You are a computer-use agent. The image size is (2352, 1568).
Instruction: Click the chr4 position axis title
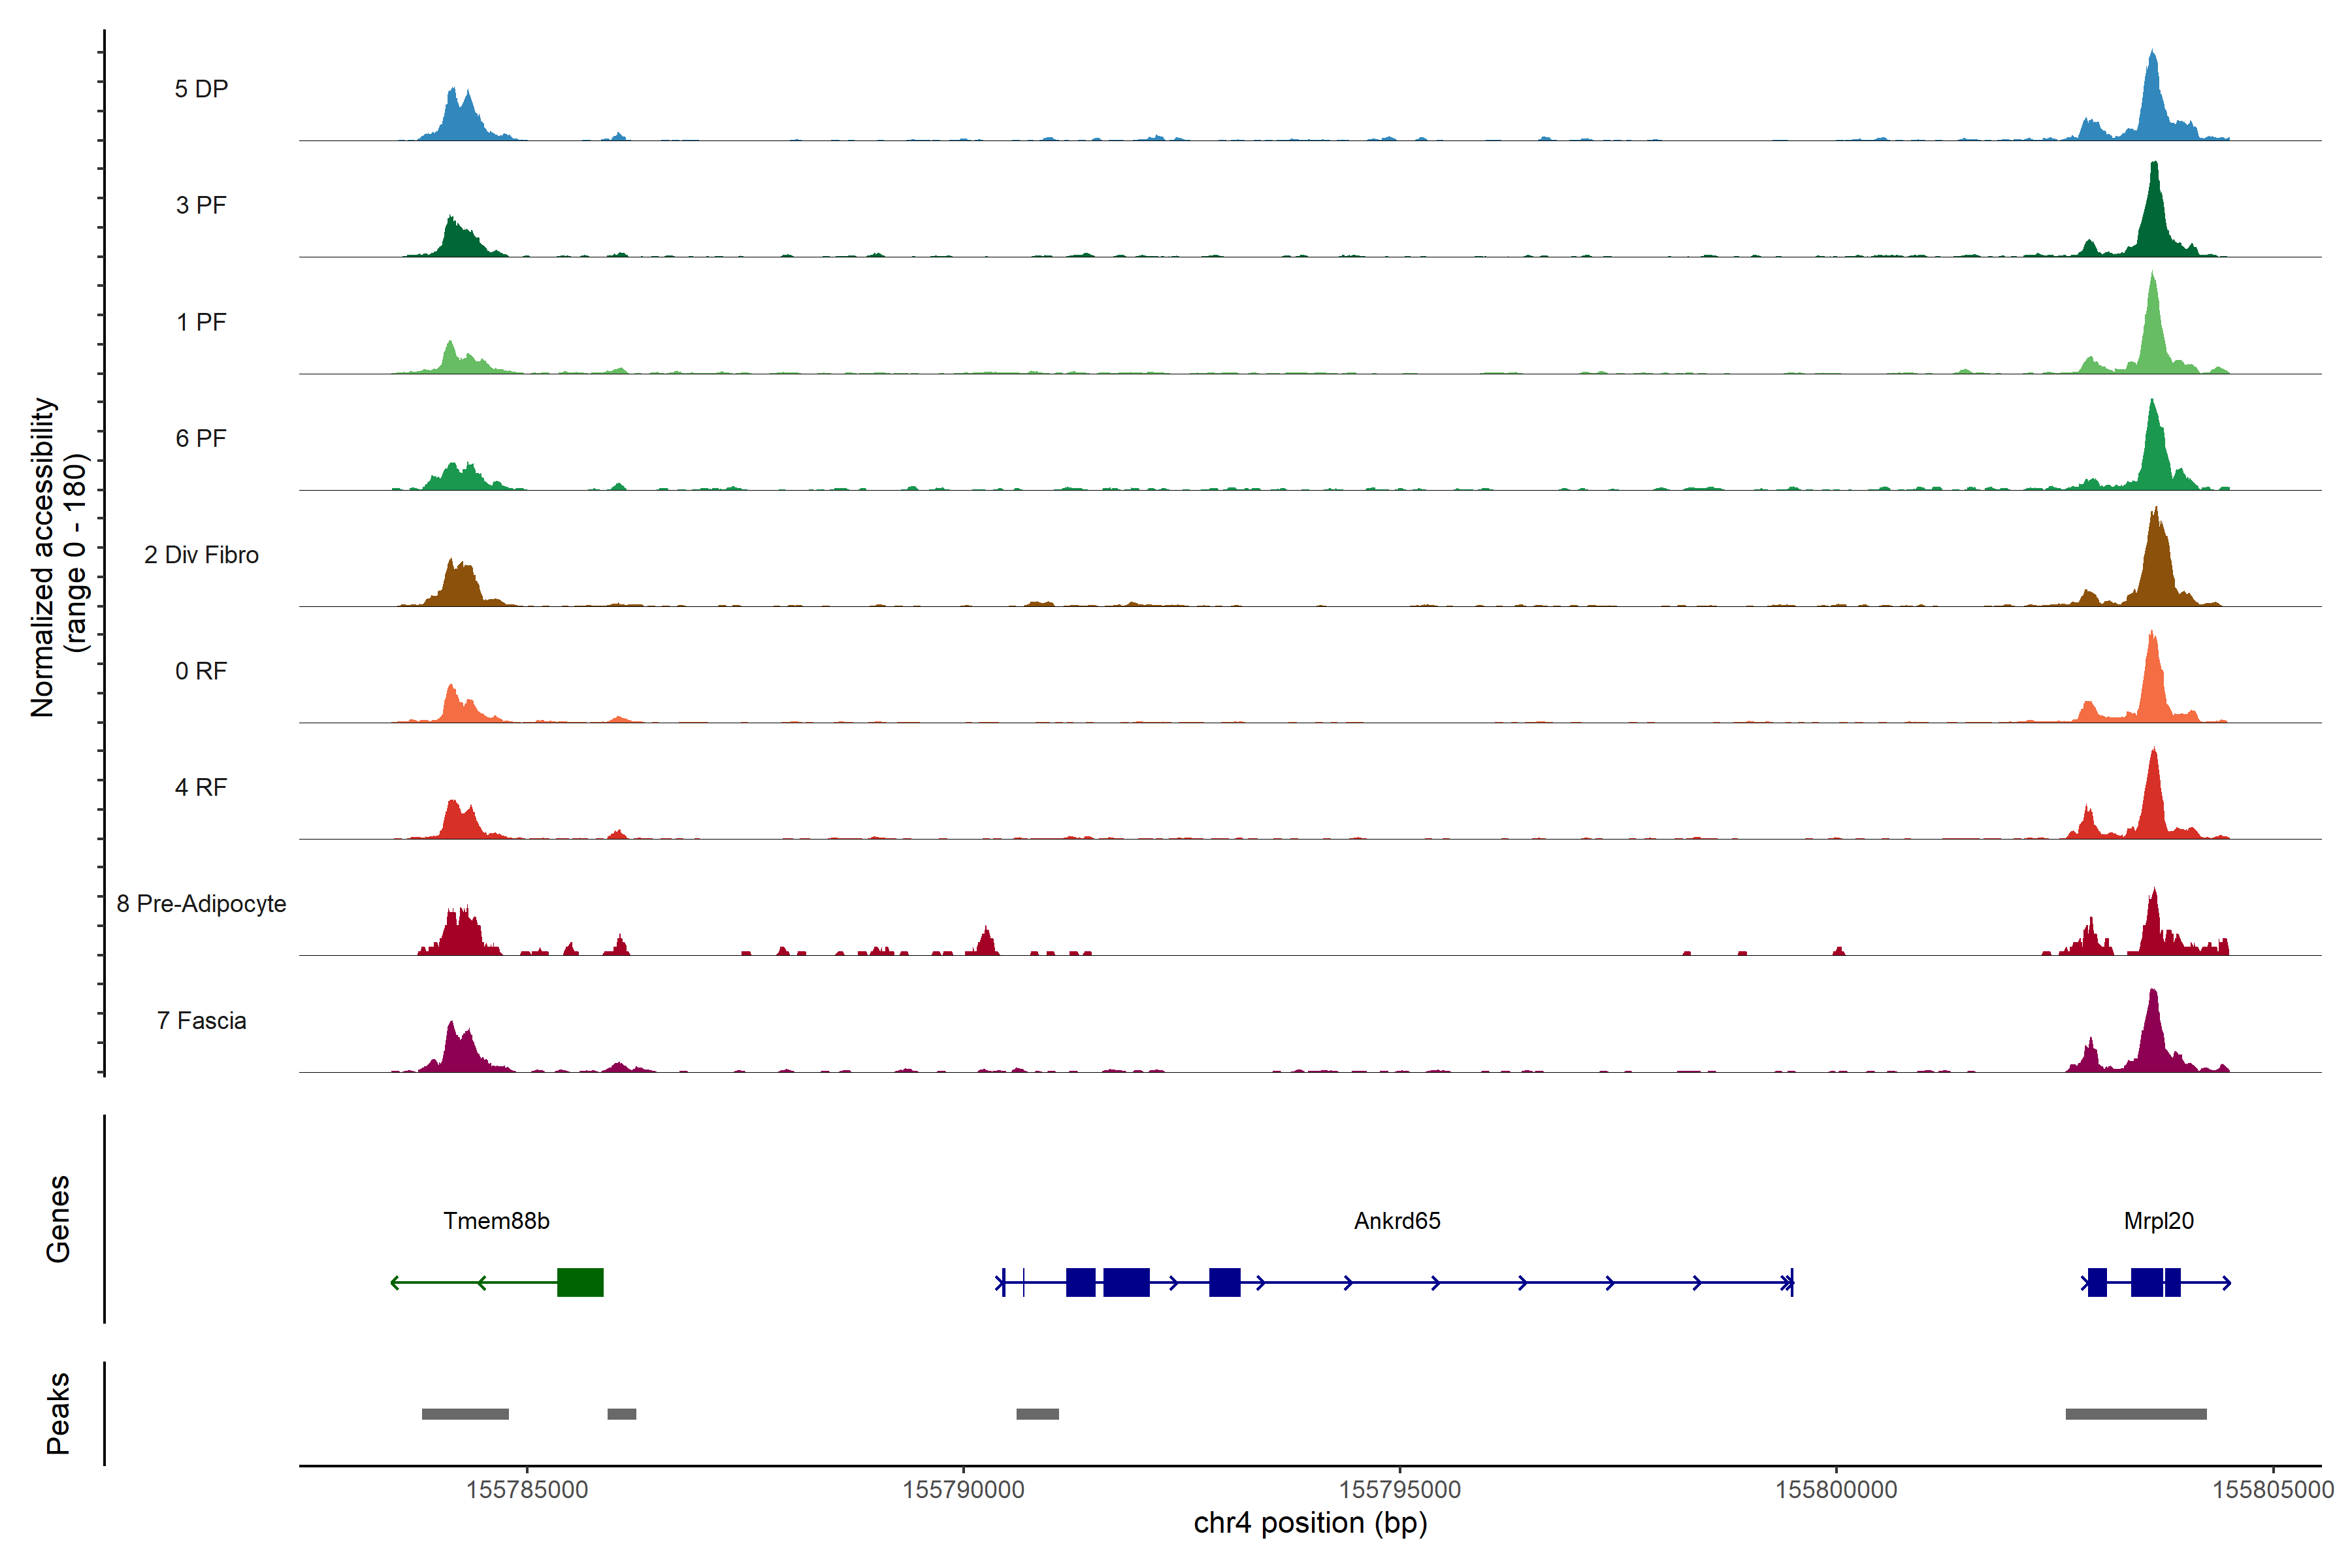(x=1310, y=1523)
